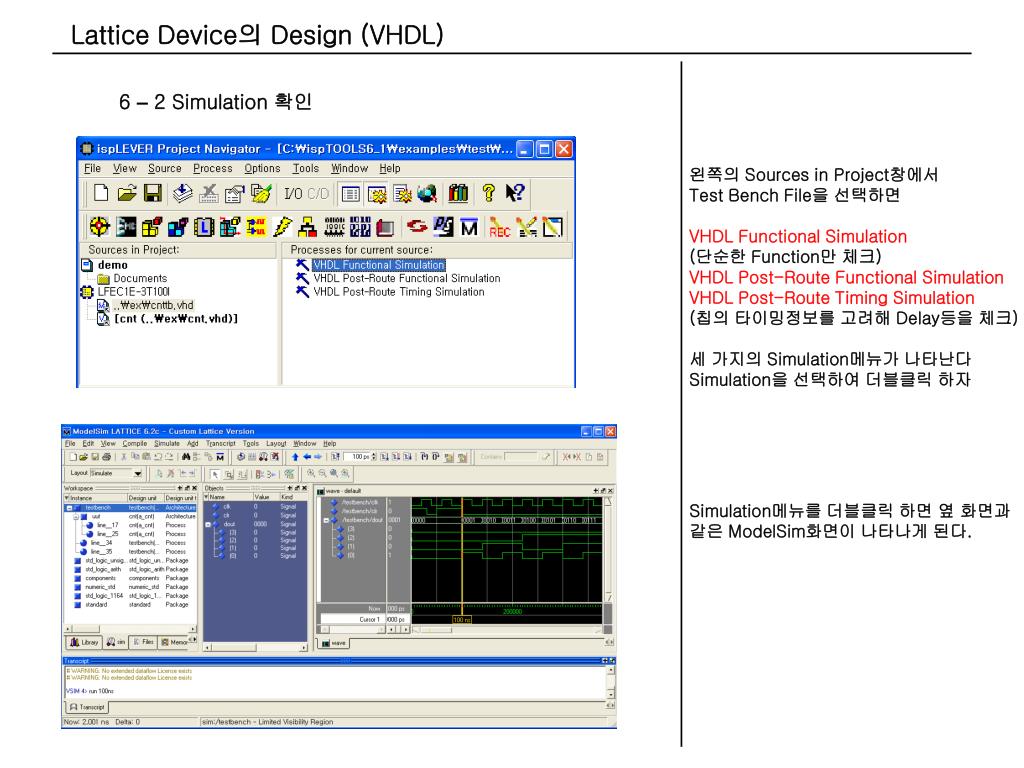
Task: Click run length stepper arrows beside 100 ps
Action: point(374,456)
